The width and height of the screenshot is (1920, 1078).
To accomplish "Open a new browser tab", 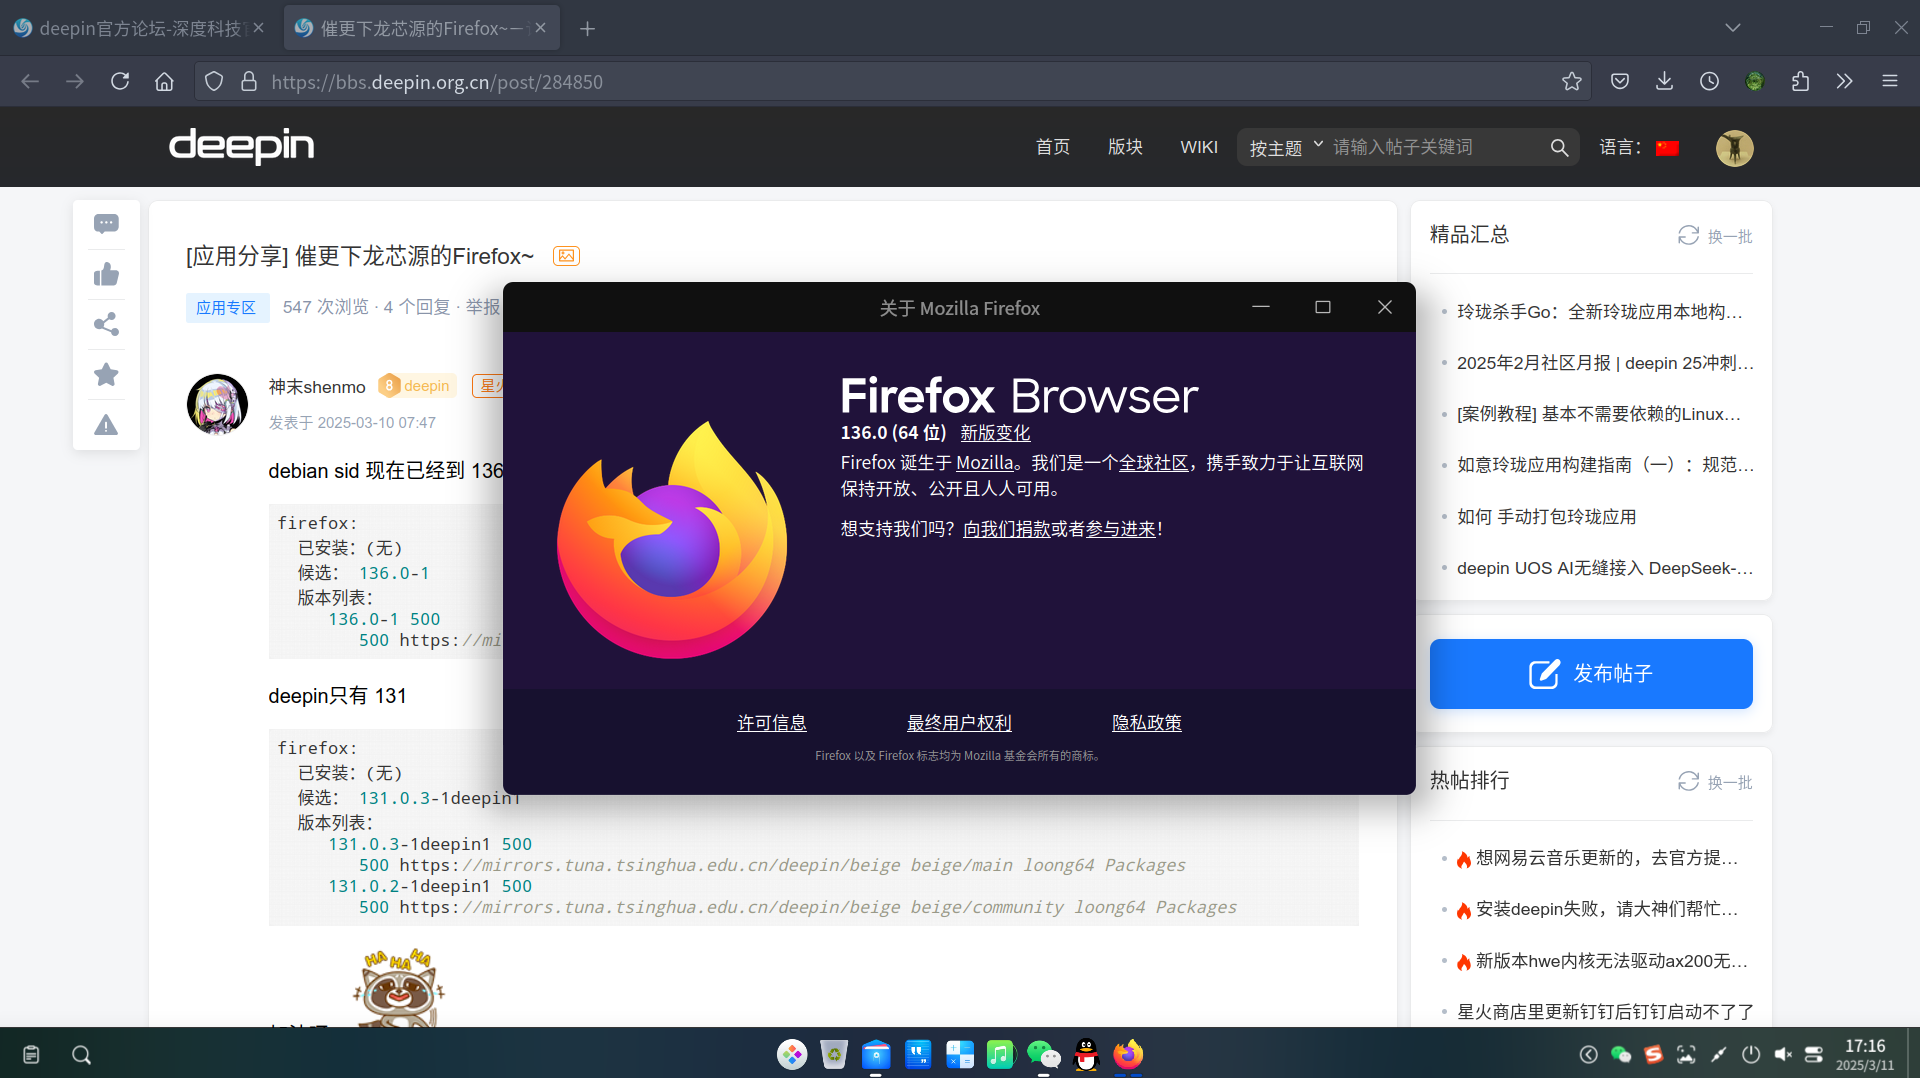I will coord(588,28).
